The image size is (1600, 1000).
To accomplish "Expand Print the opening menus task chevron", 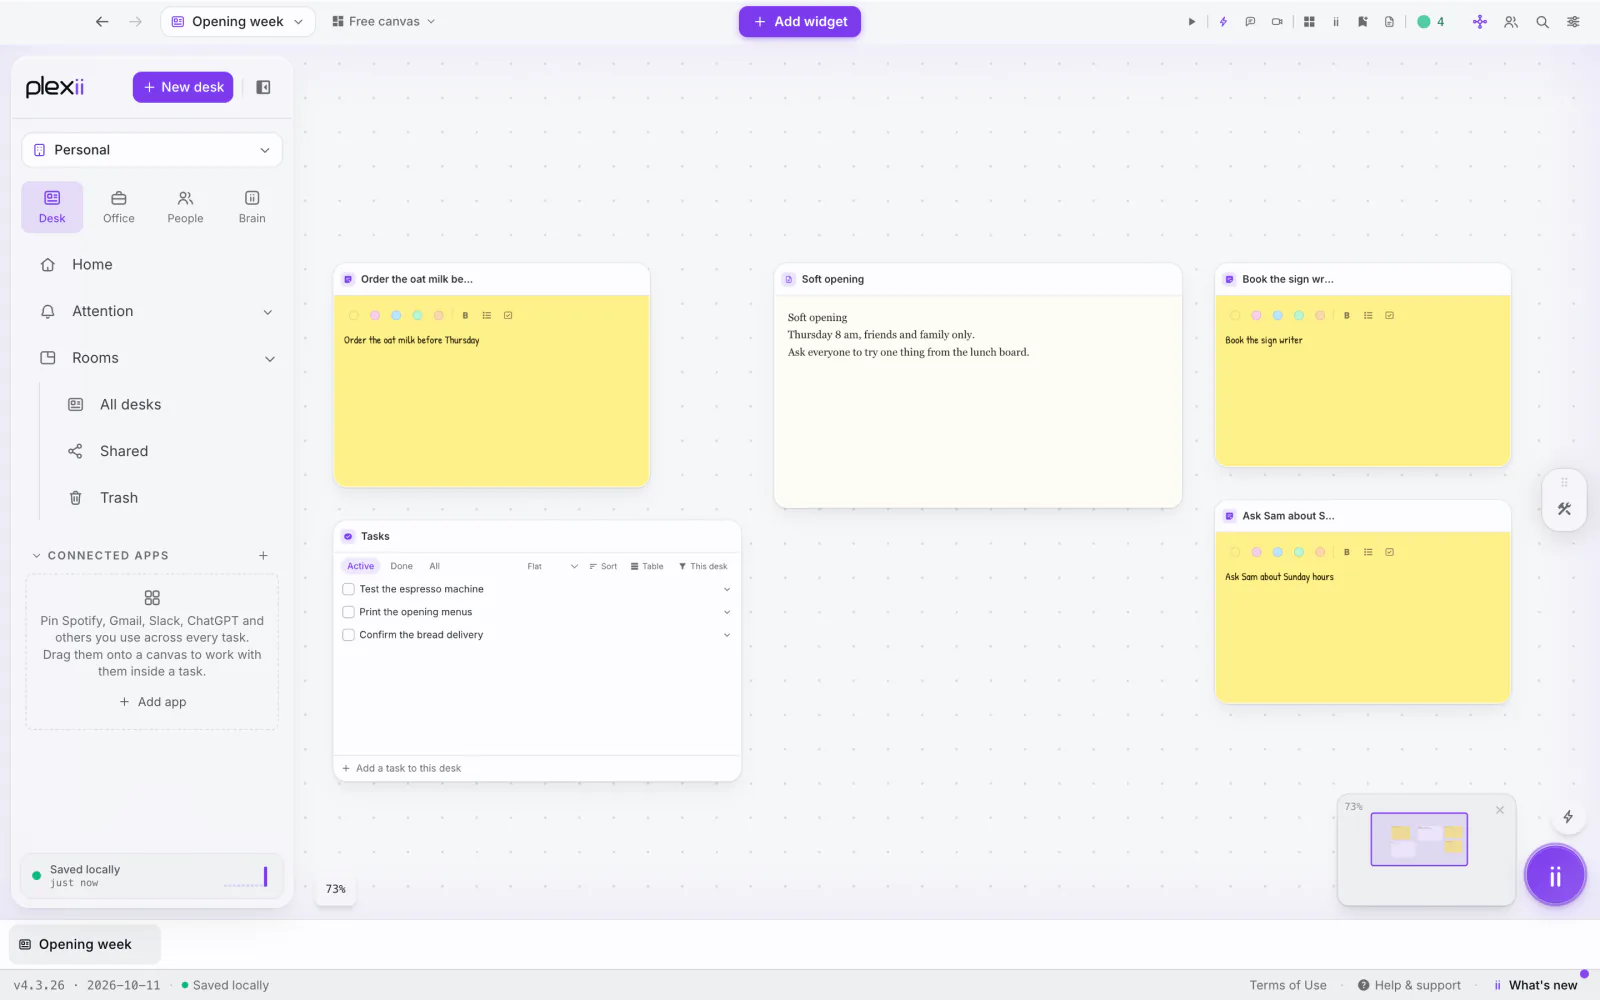I will pyautogui.click(x=727, y=612).
